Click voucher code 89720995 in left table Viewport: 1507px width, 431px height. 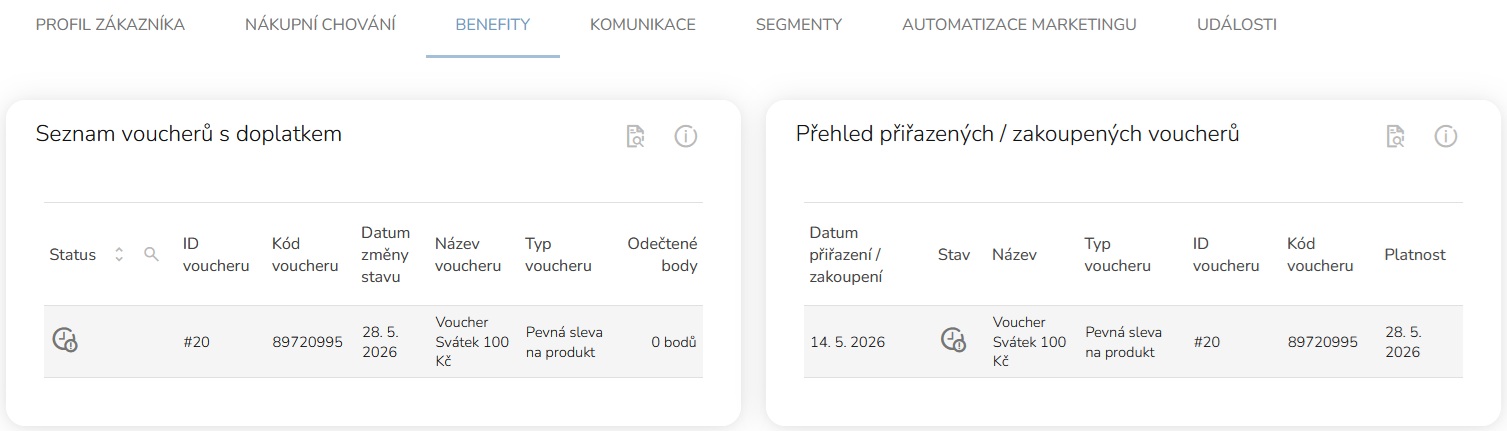(307, 342)
